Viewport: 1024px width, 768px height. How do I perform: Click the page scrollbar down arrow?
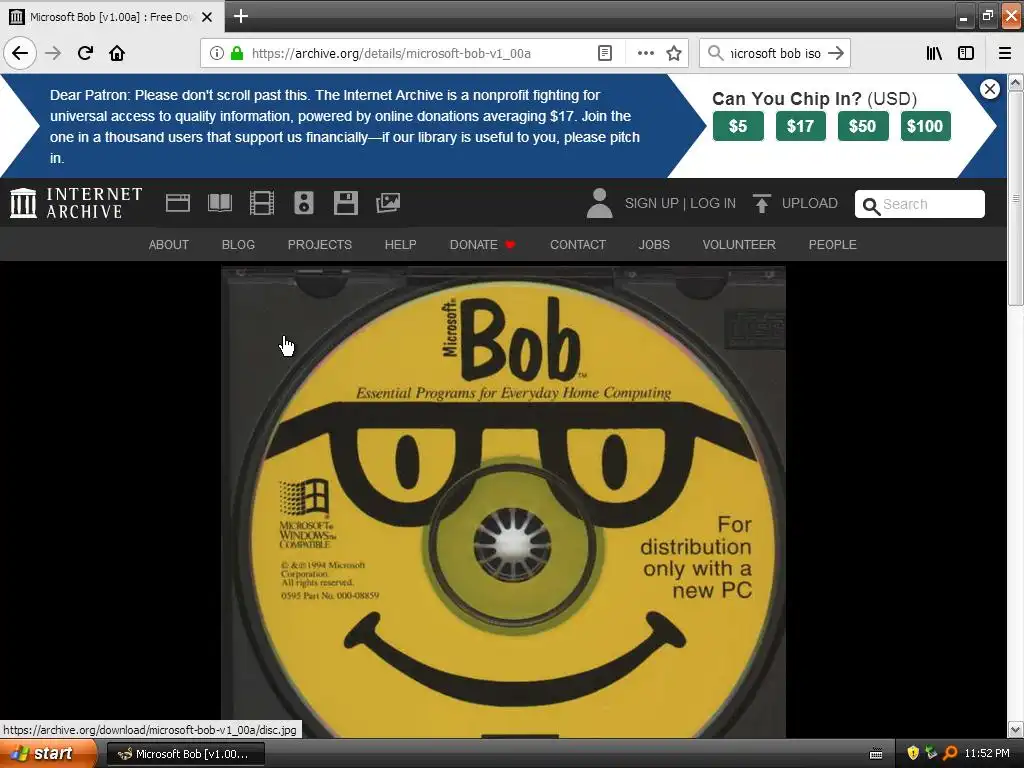coord(1016,729)
